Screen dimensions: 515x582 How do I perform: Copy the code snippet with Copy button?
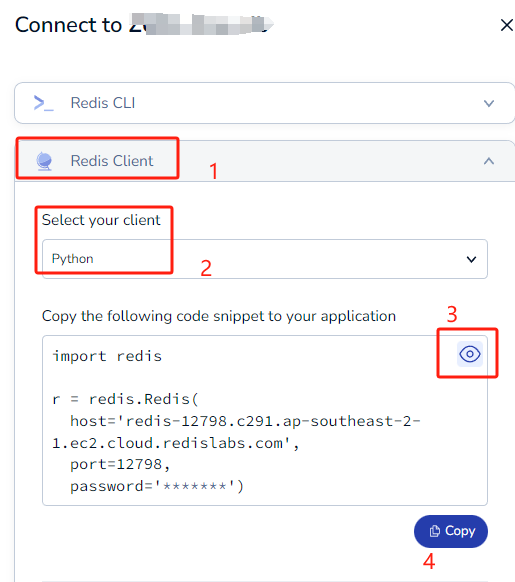451,531
